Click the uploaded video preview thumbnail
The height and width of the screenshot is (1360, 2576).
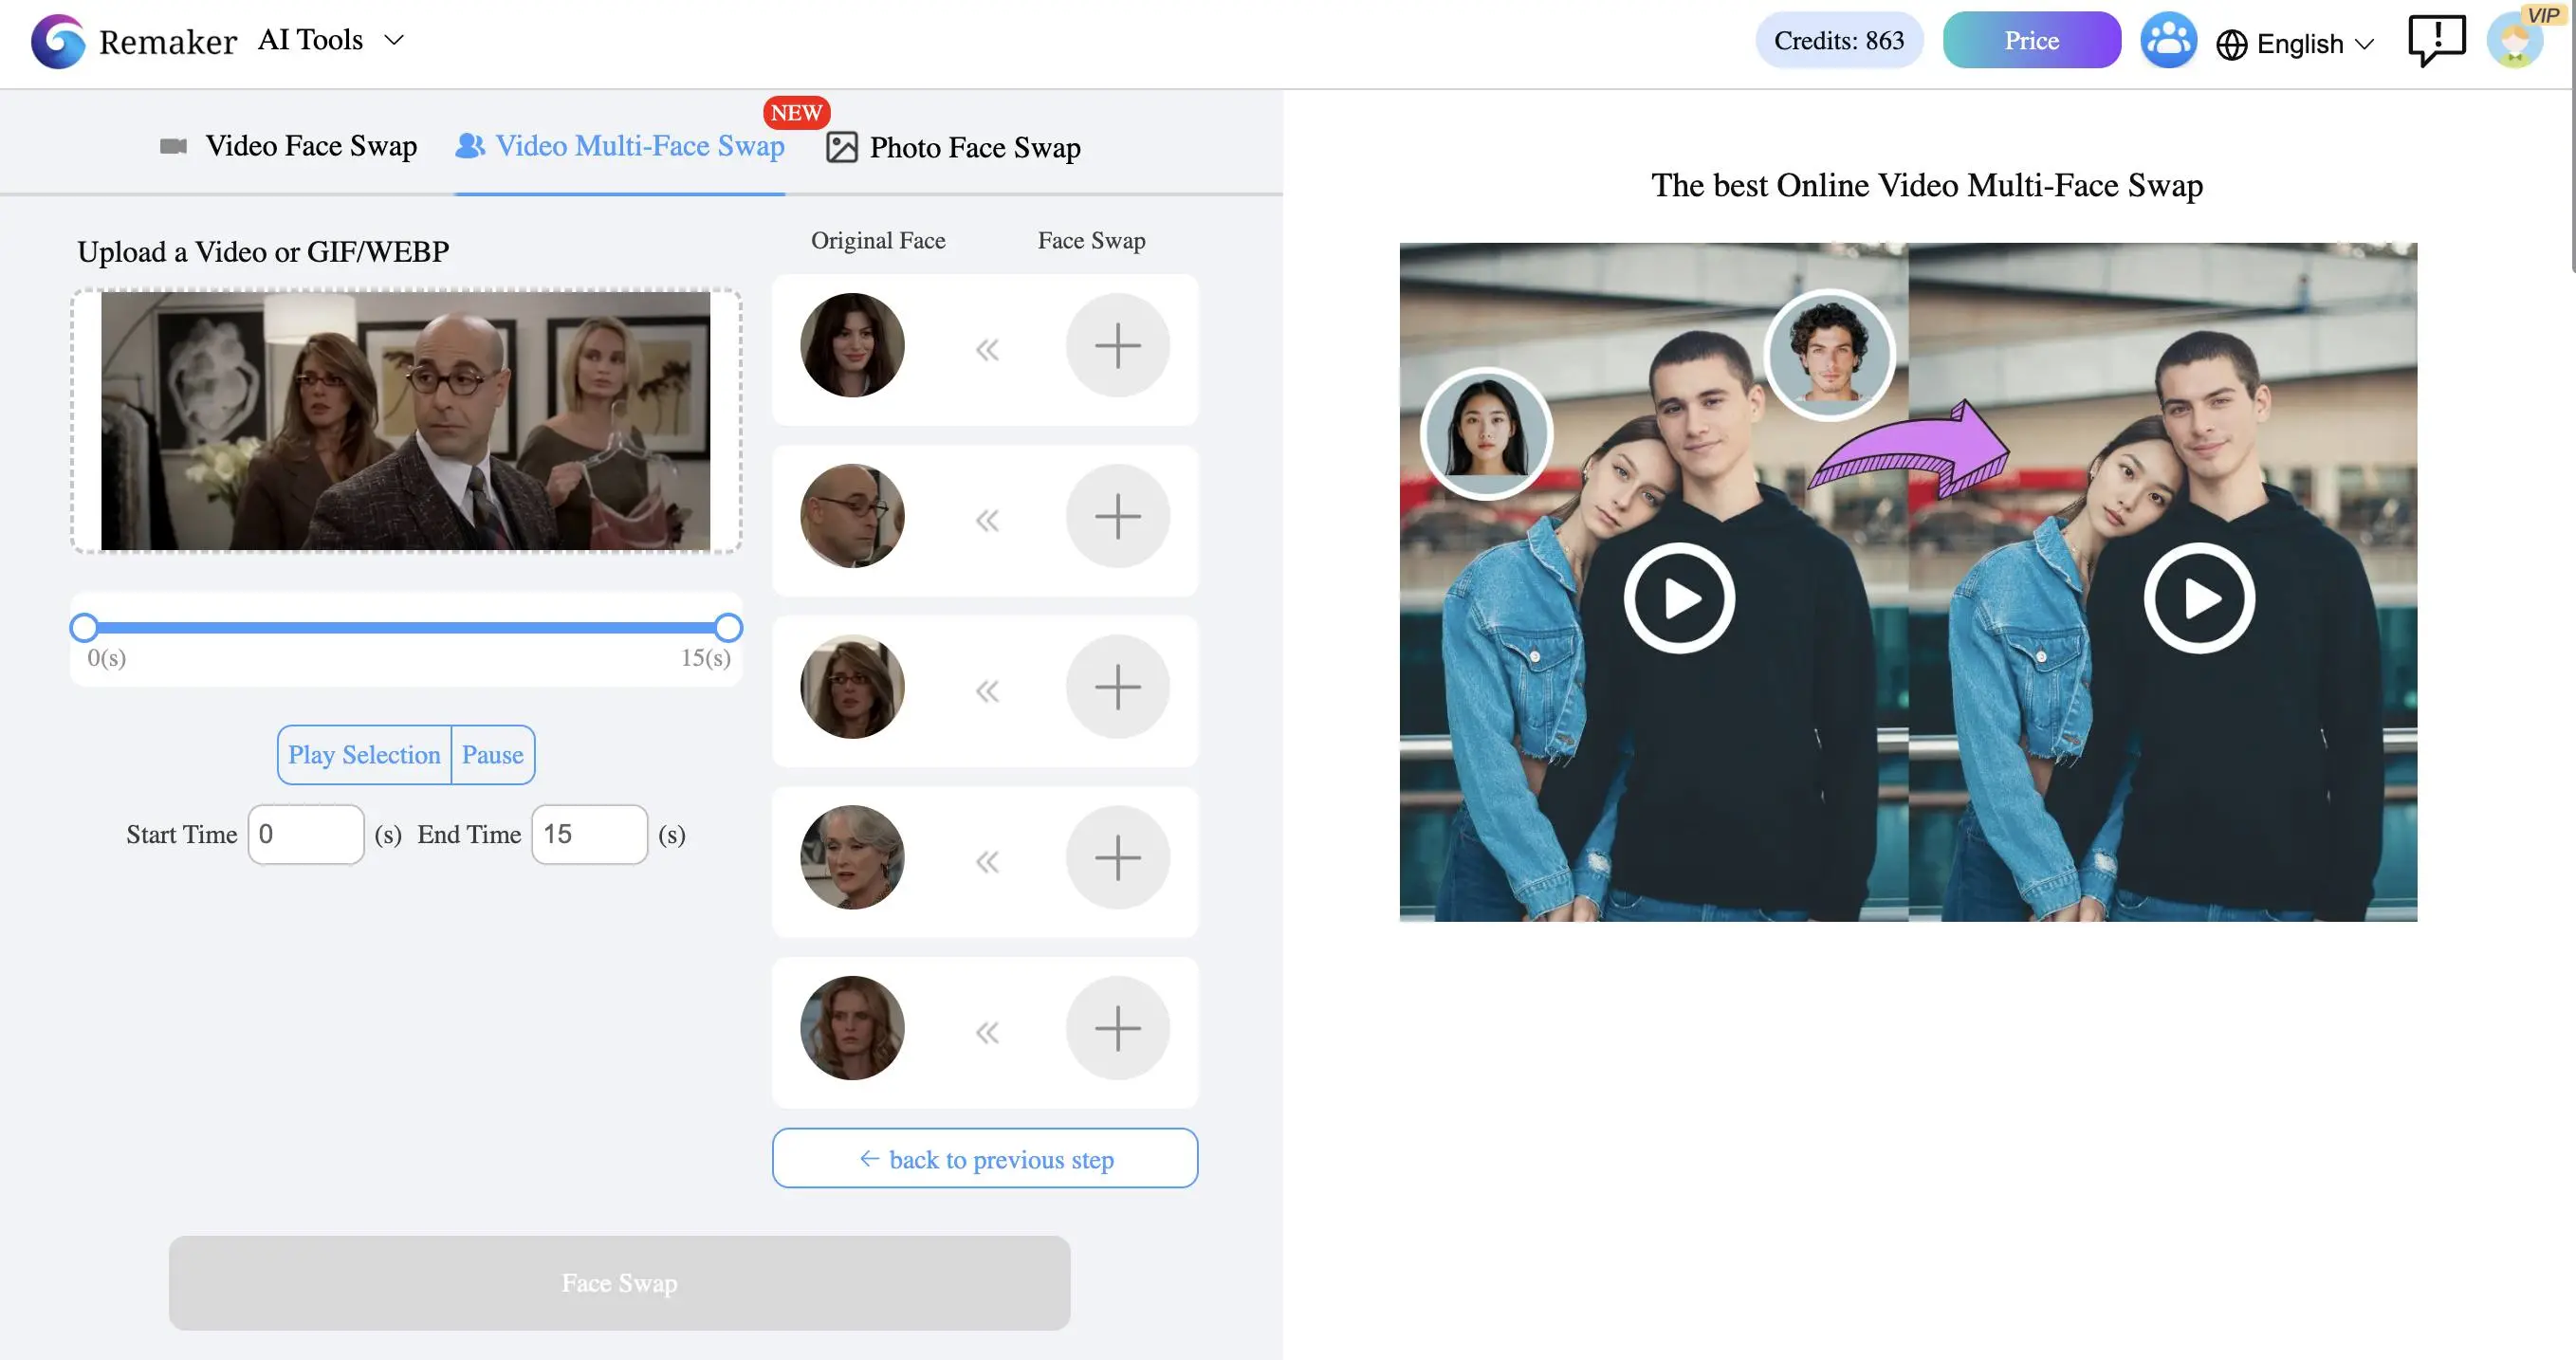click(x=406, y=421)
